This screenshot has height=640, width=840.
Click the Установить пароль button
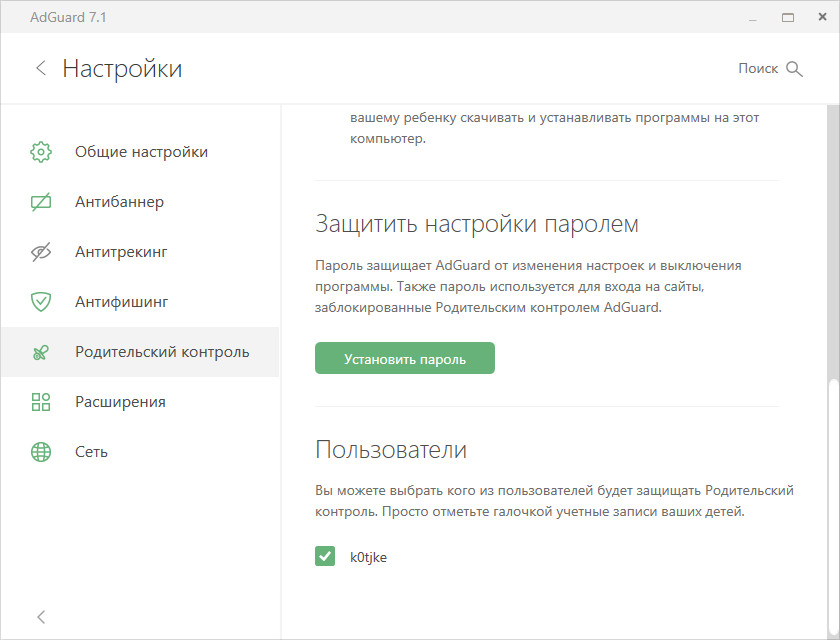(404, 358)
